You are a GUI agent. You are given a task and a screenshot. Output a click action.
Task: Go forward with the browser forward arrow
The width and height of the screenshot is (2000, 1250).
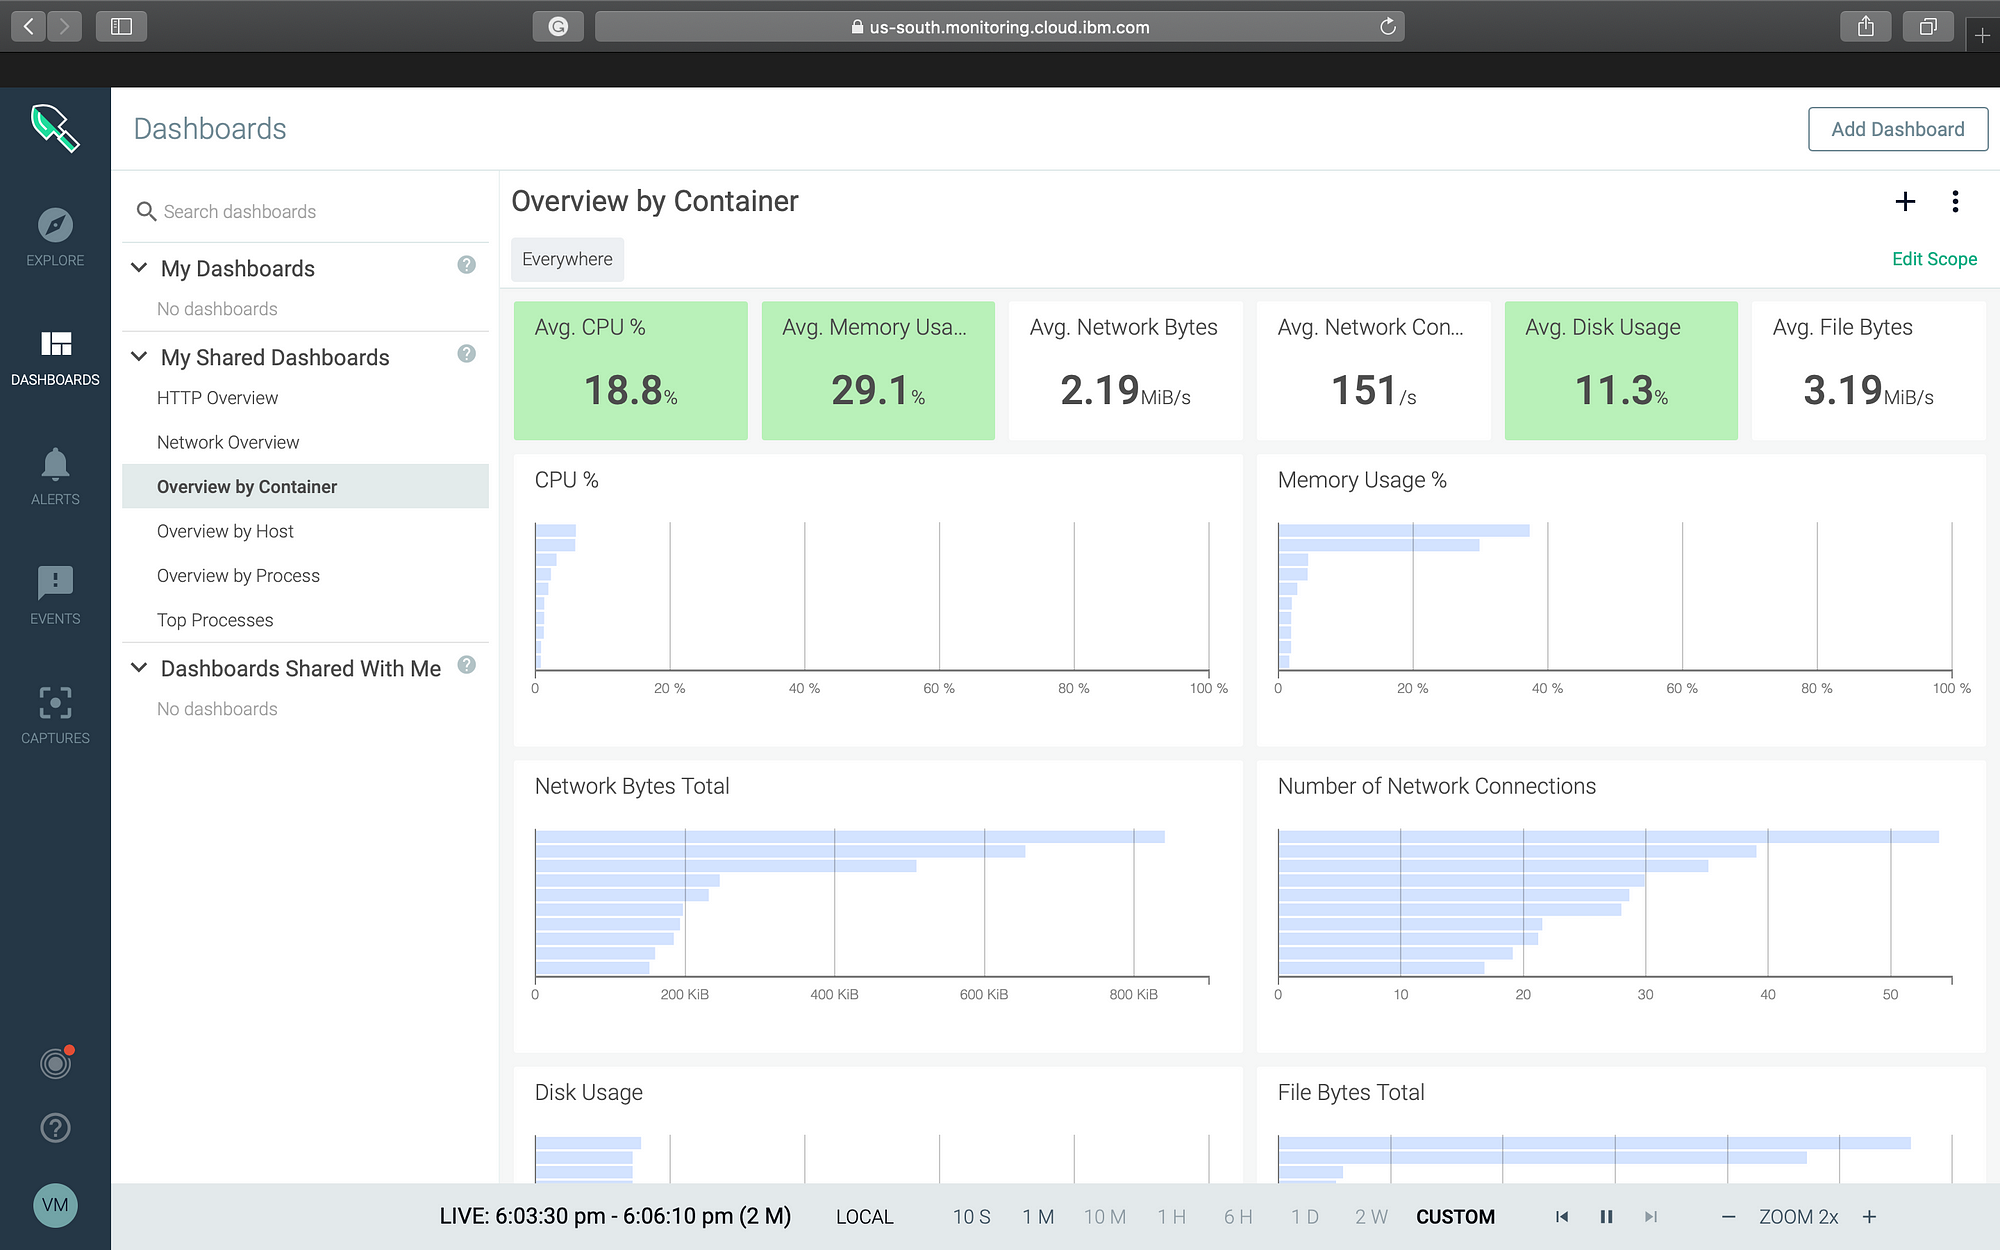65,26
